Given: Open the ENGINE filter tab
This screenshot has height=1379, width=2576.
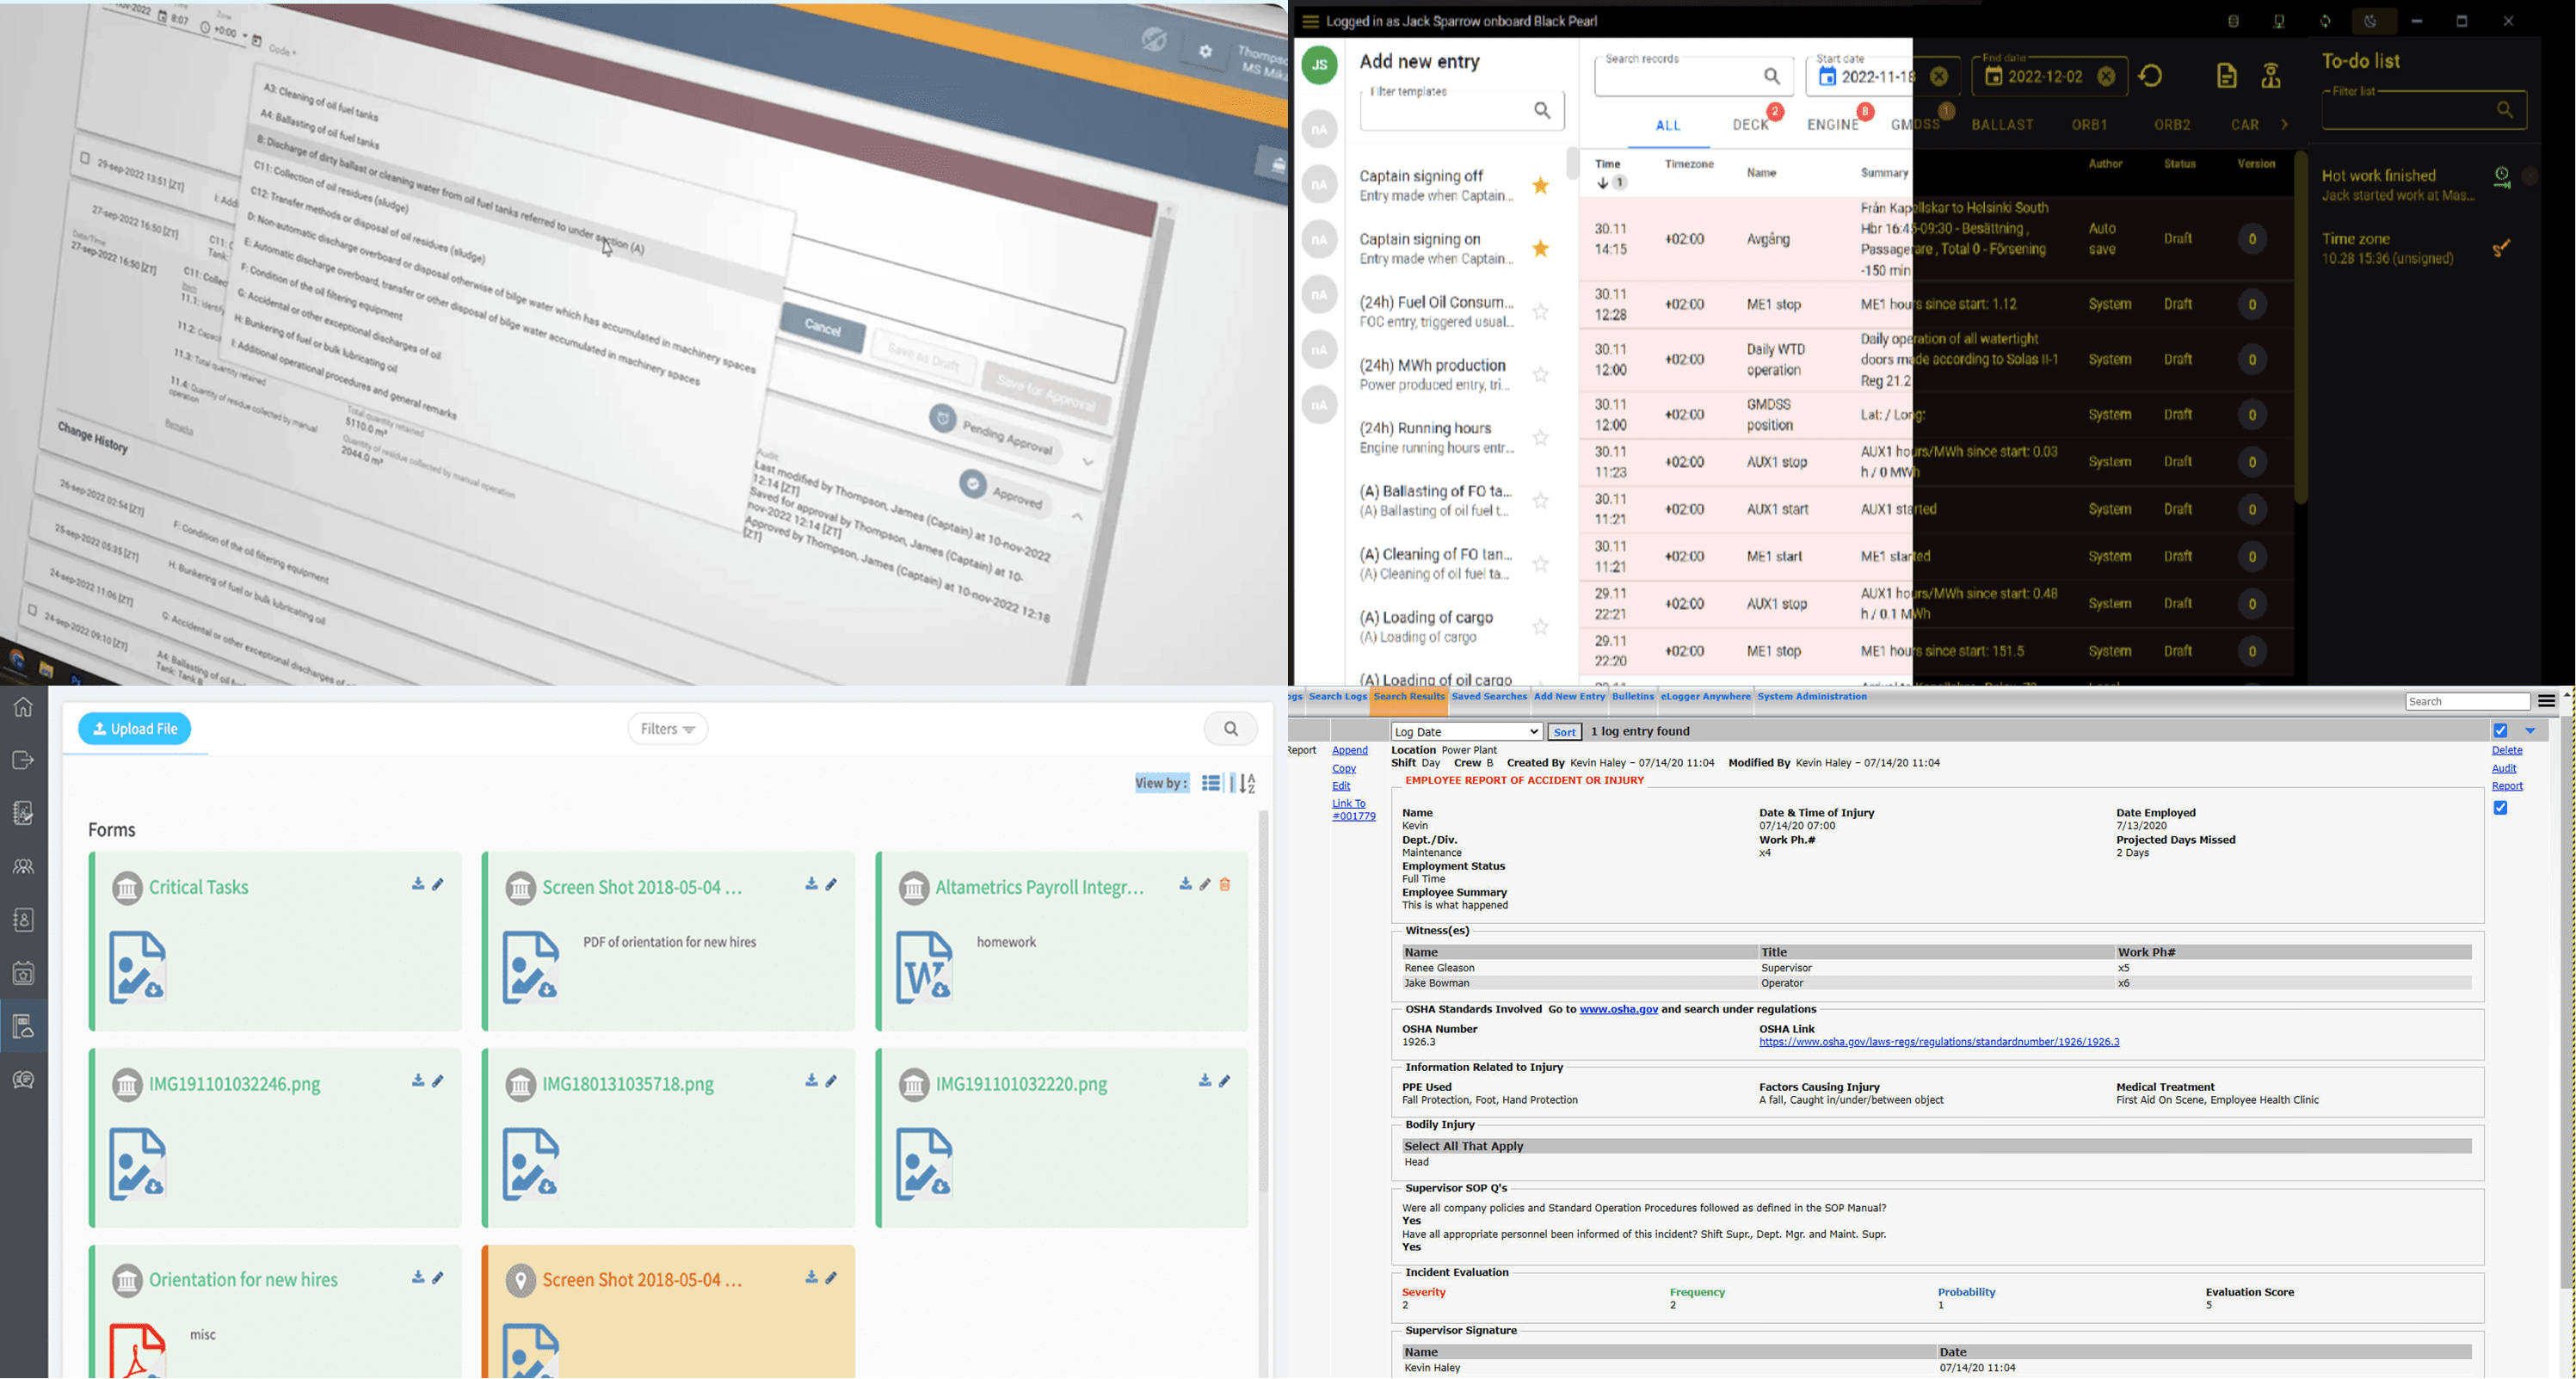Looking at the screenshot, I should point(1836,124).
